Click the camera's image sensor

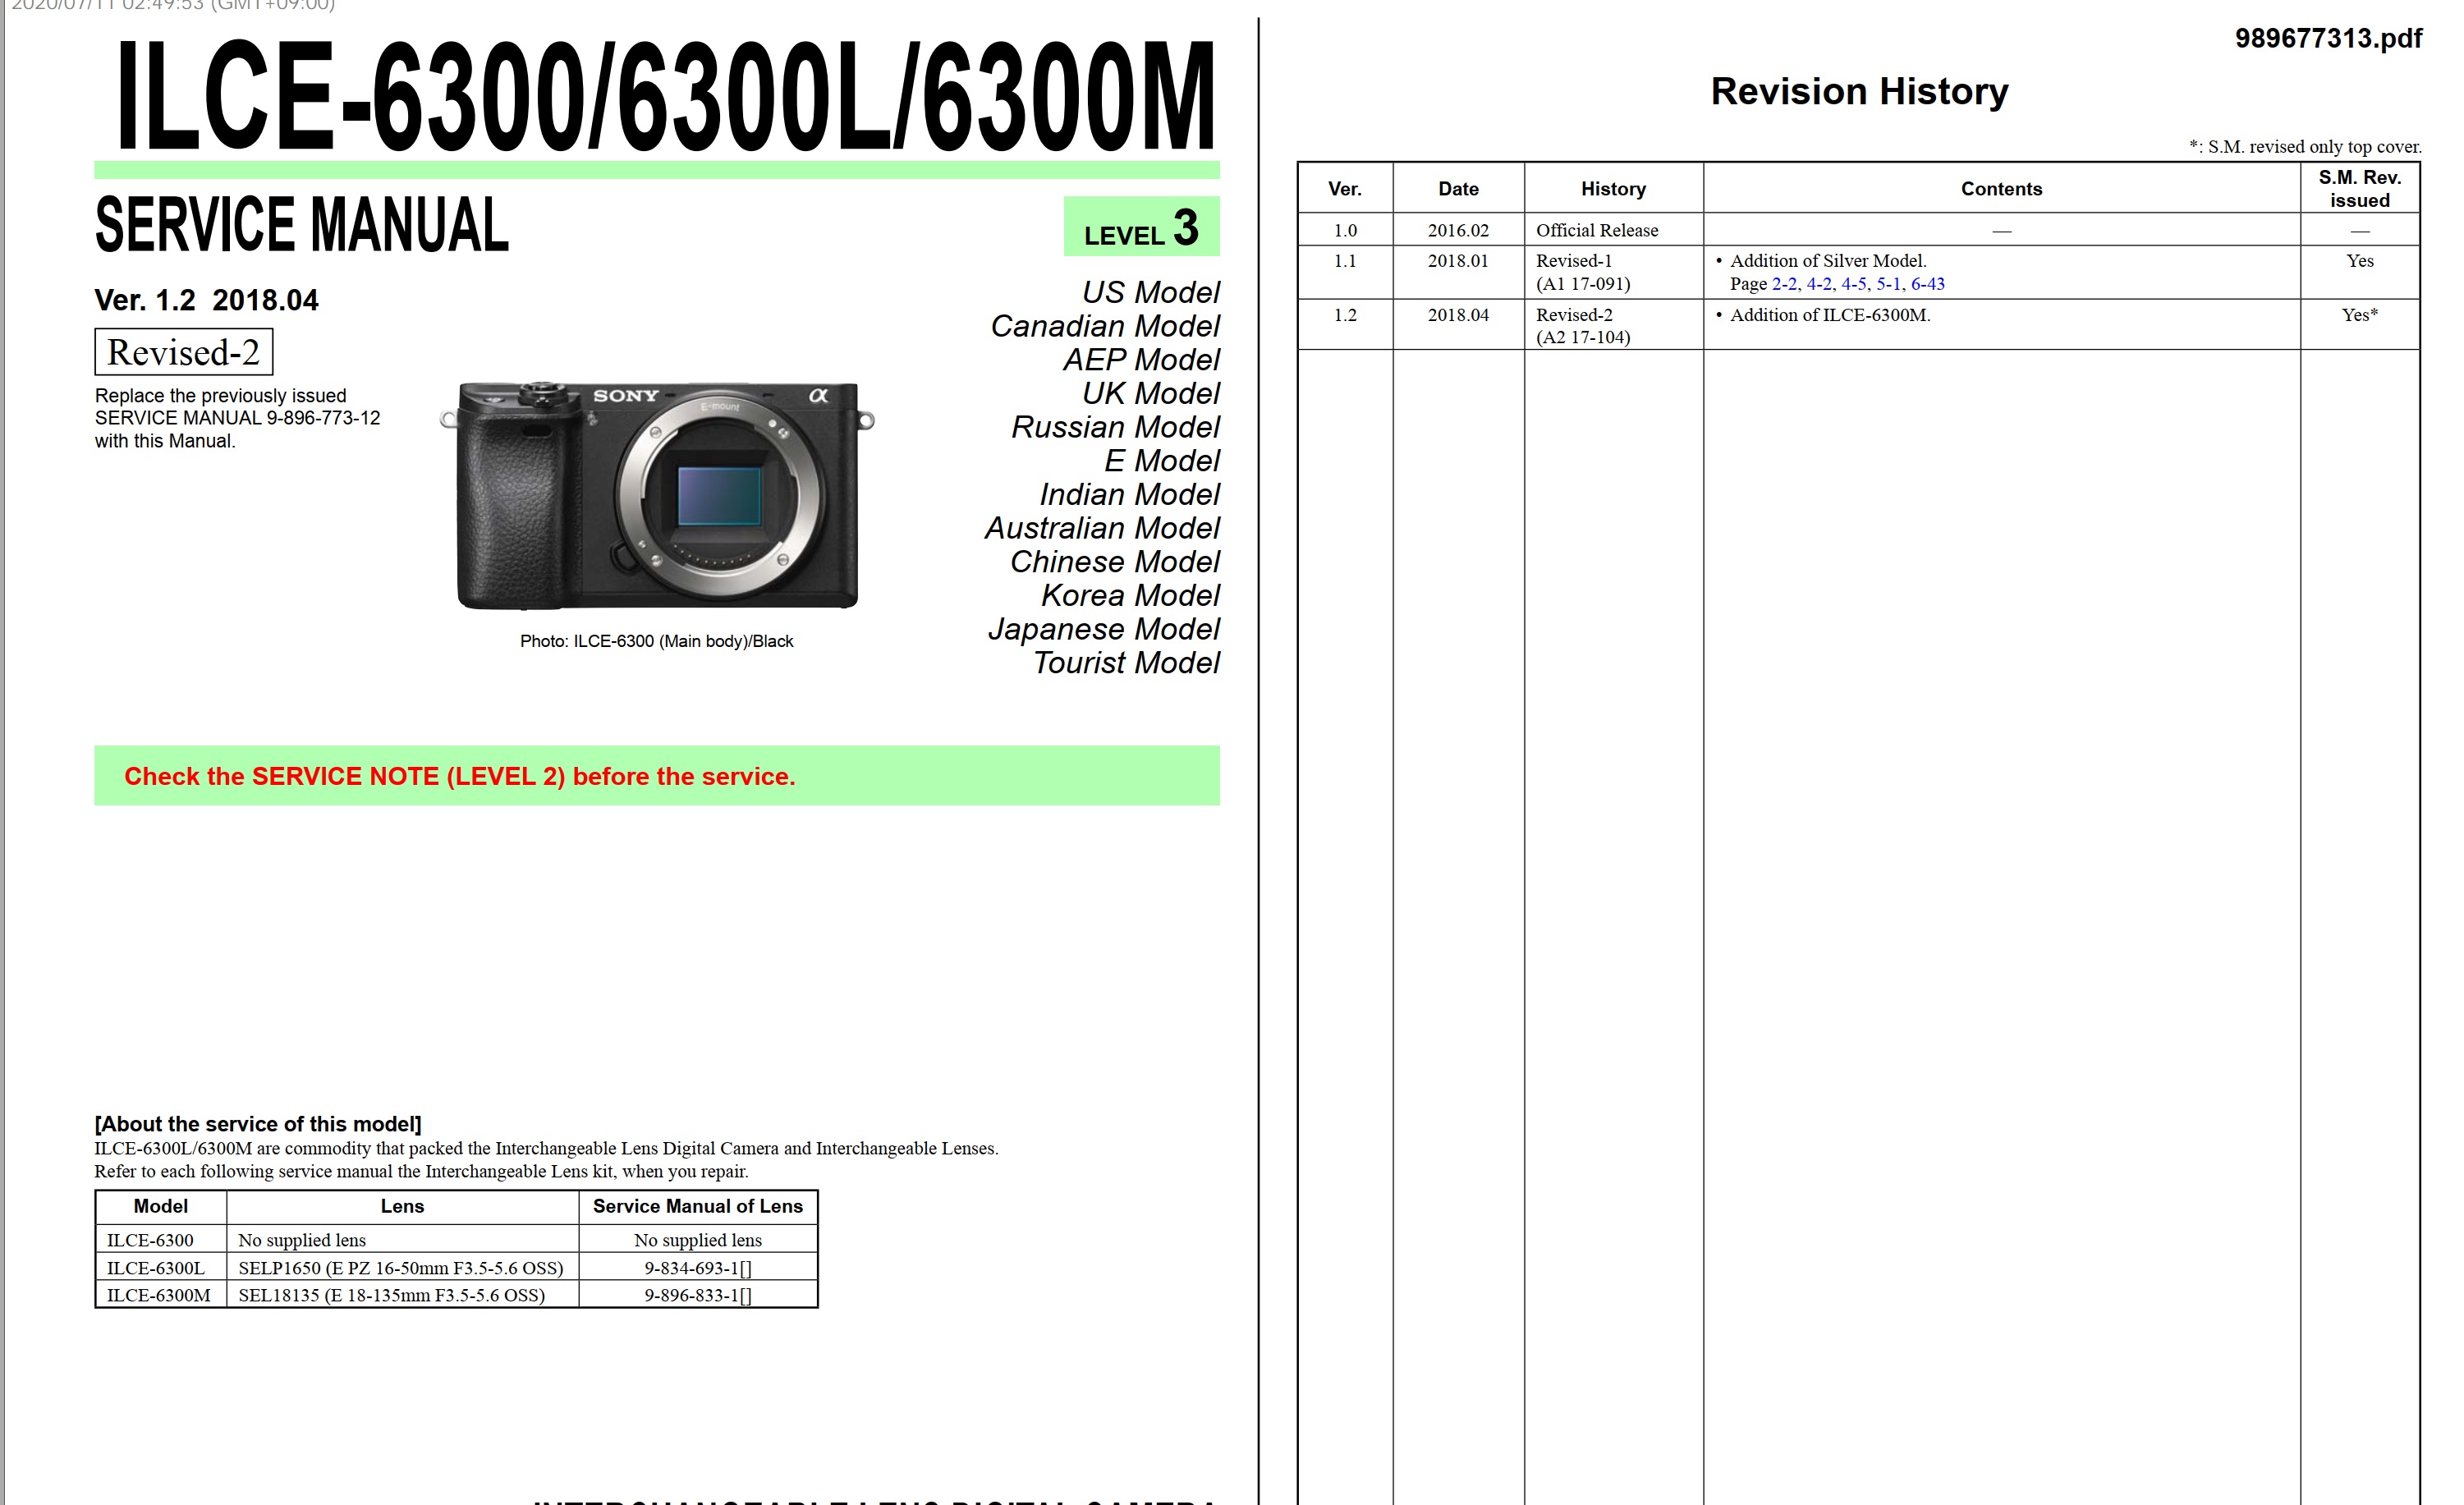[719, 496]
